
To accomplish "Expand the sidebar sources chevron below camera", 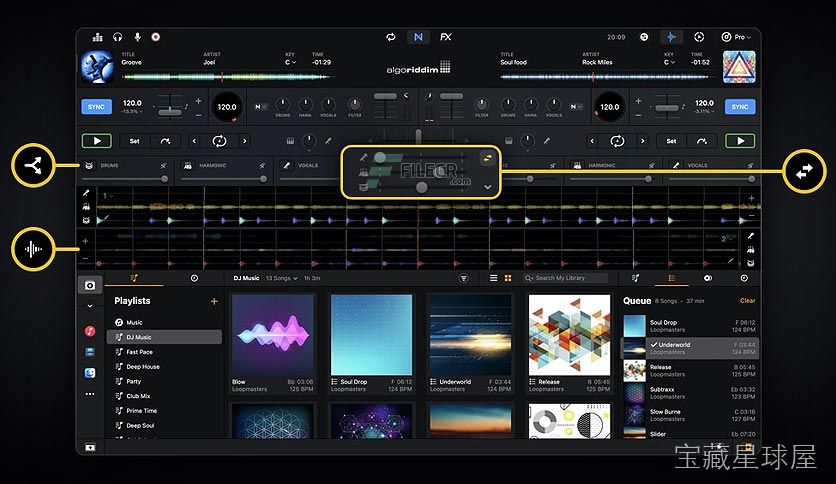I will click(90, 306).
